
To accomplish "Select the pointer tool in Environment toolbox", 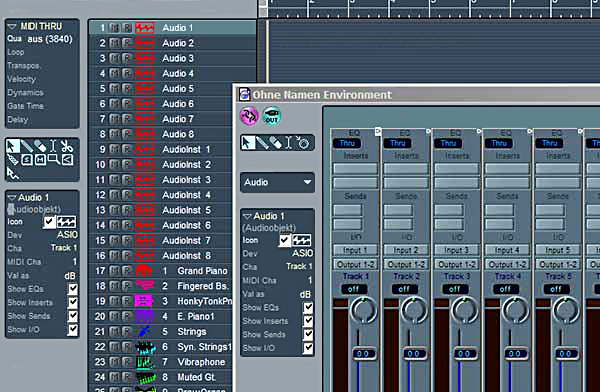I will [248, 143].
